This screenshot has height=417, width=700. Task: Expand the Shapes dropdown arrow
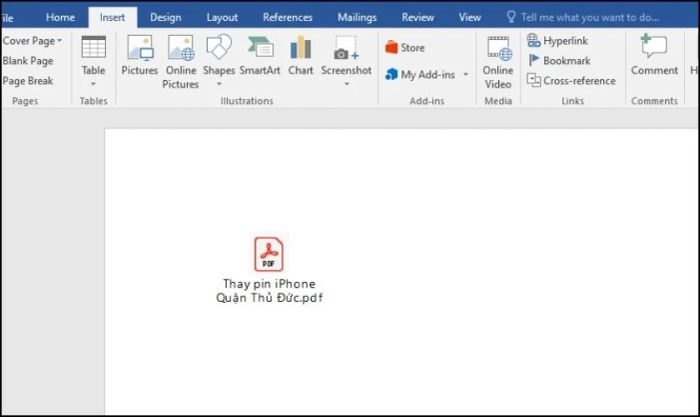pos(219,83)
